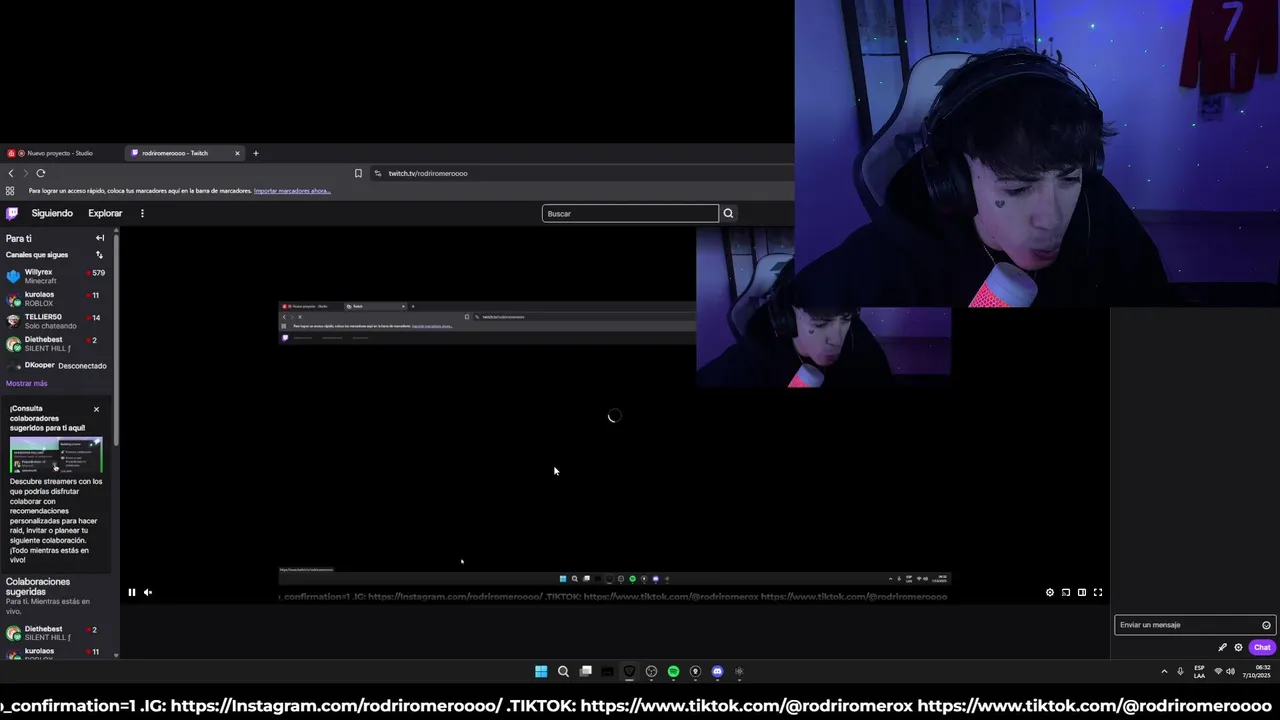The height and width of the screenshot is (720, 1280).
Task: Pause the Twitch stream player
Action: tap(131, 592)
